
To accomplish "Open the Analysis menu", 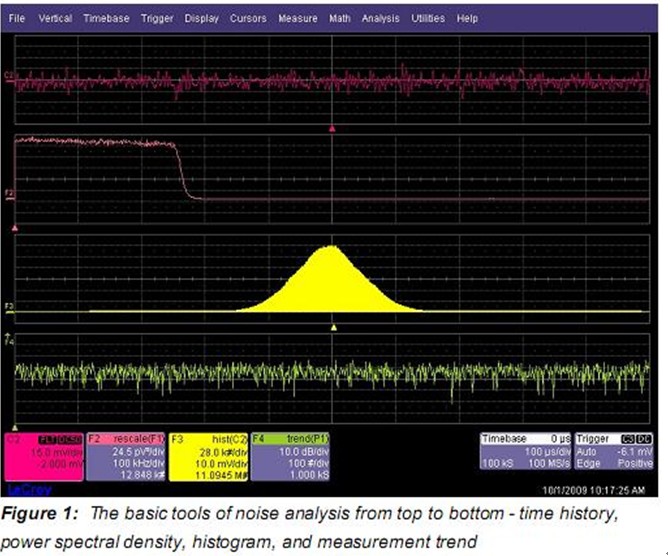I will [380, 19].
